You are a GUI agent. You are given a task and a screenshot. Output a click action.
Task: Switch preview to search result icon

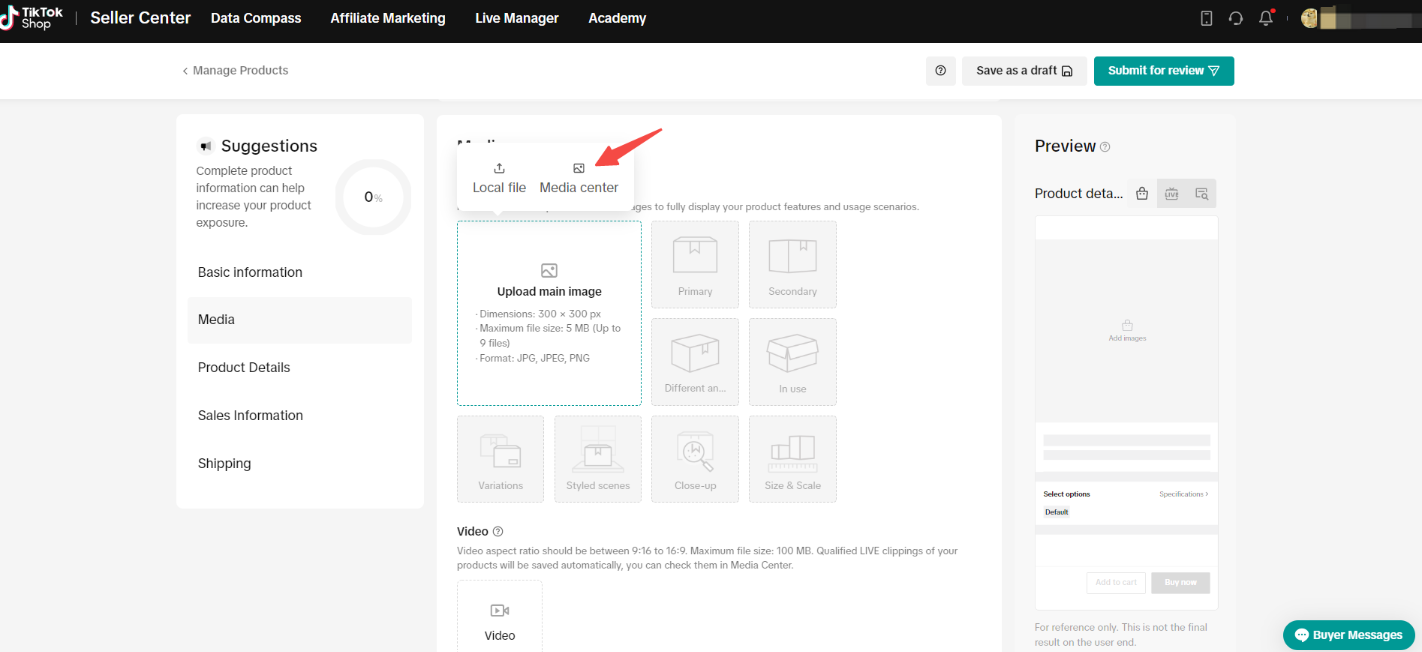point(1201,194)
